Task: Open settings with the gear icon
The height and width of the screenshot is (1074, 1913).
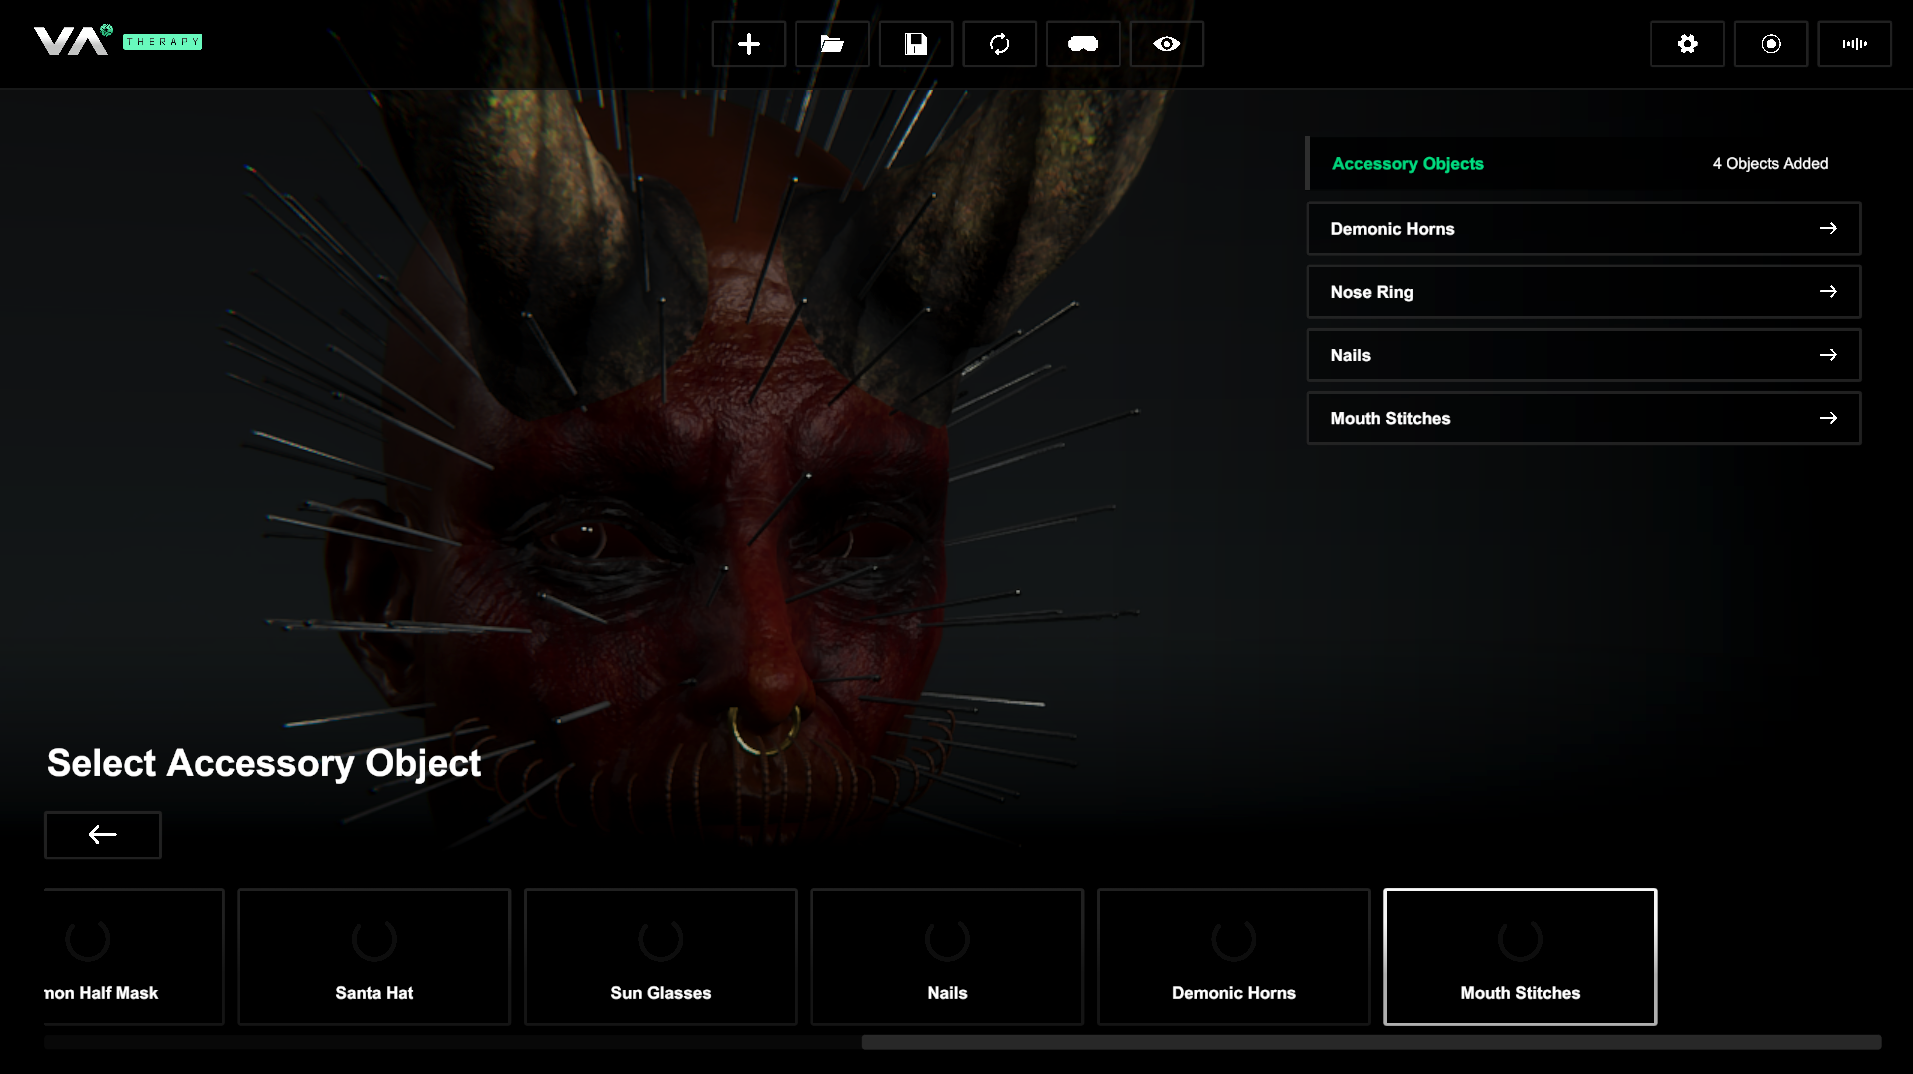Action: [x=1687, y=44]
